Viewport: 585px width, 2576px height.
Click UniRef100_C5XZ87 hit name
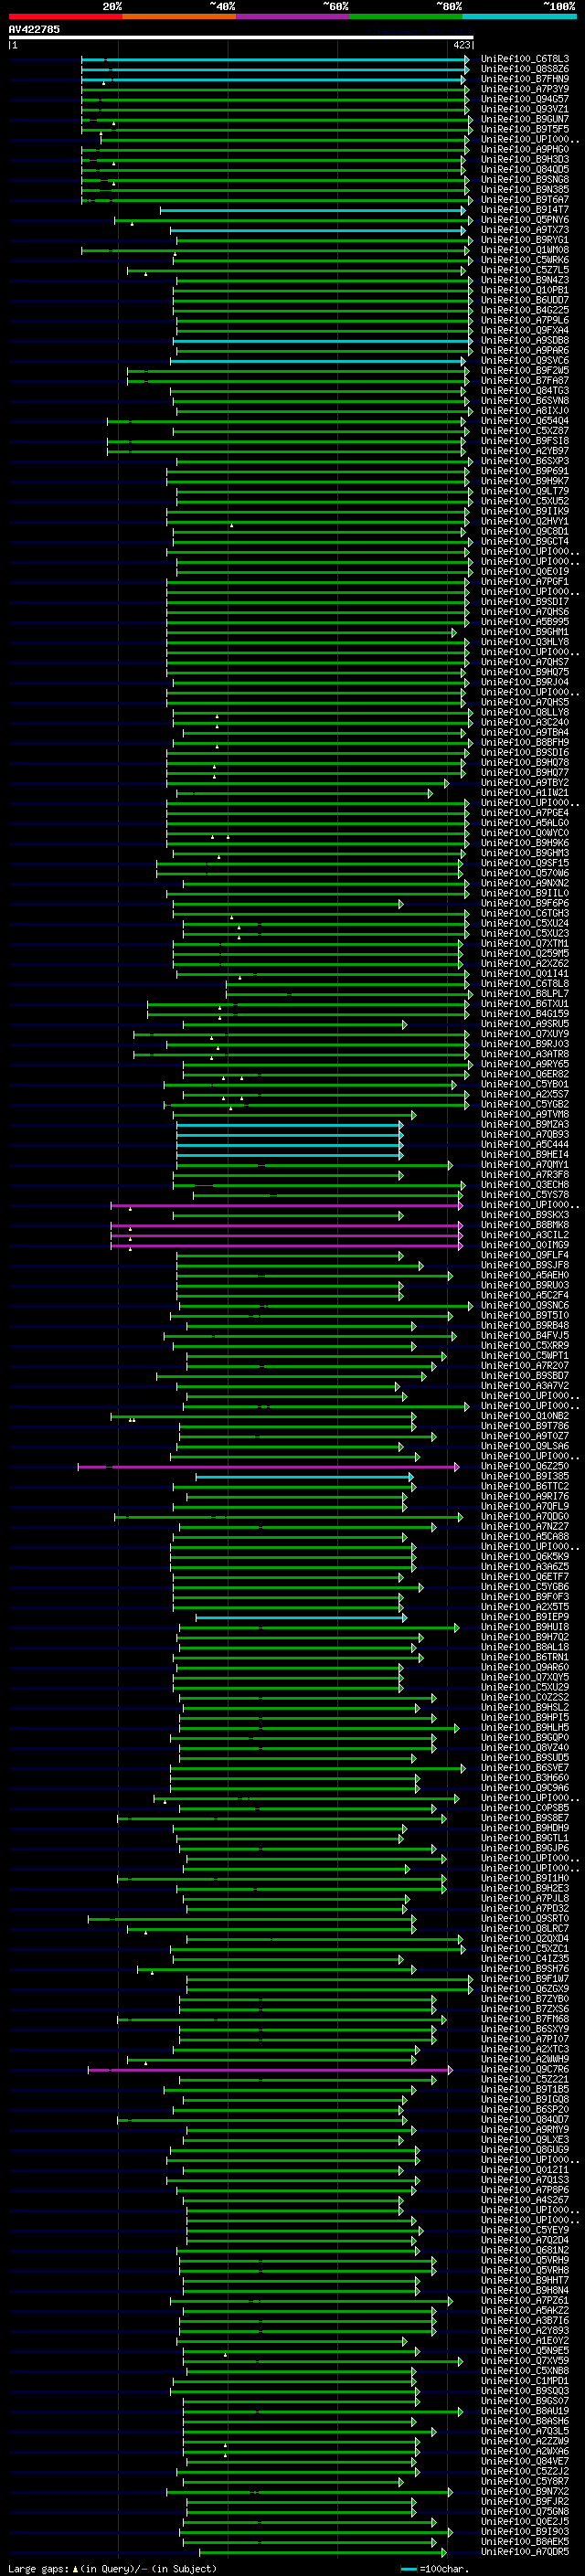pos(525,431)
